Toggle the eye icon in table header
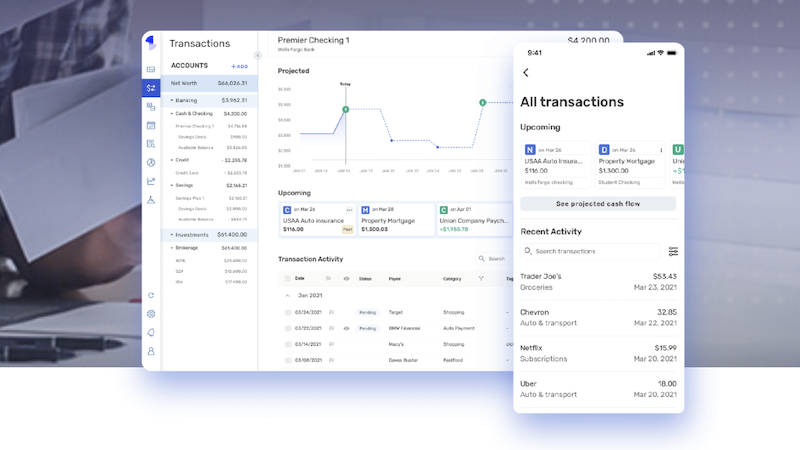 pyautogui.click(x=346, y=279)
